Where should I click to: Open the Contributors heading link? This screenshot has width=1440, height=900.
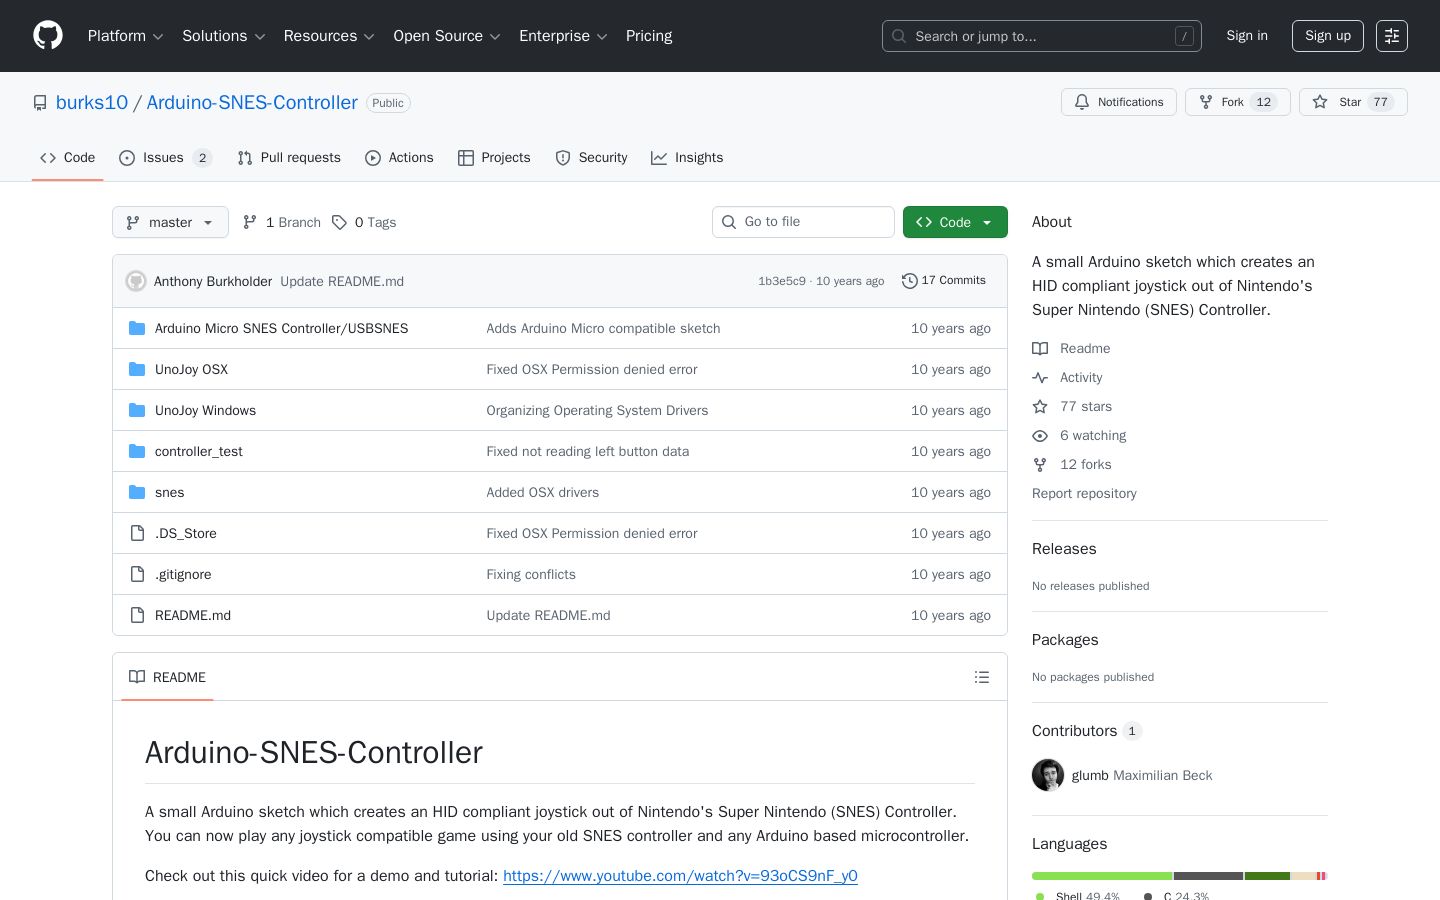tap(1087, 731)
